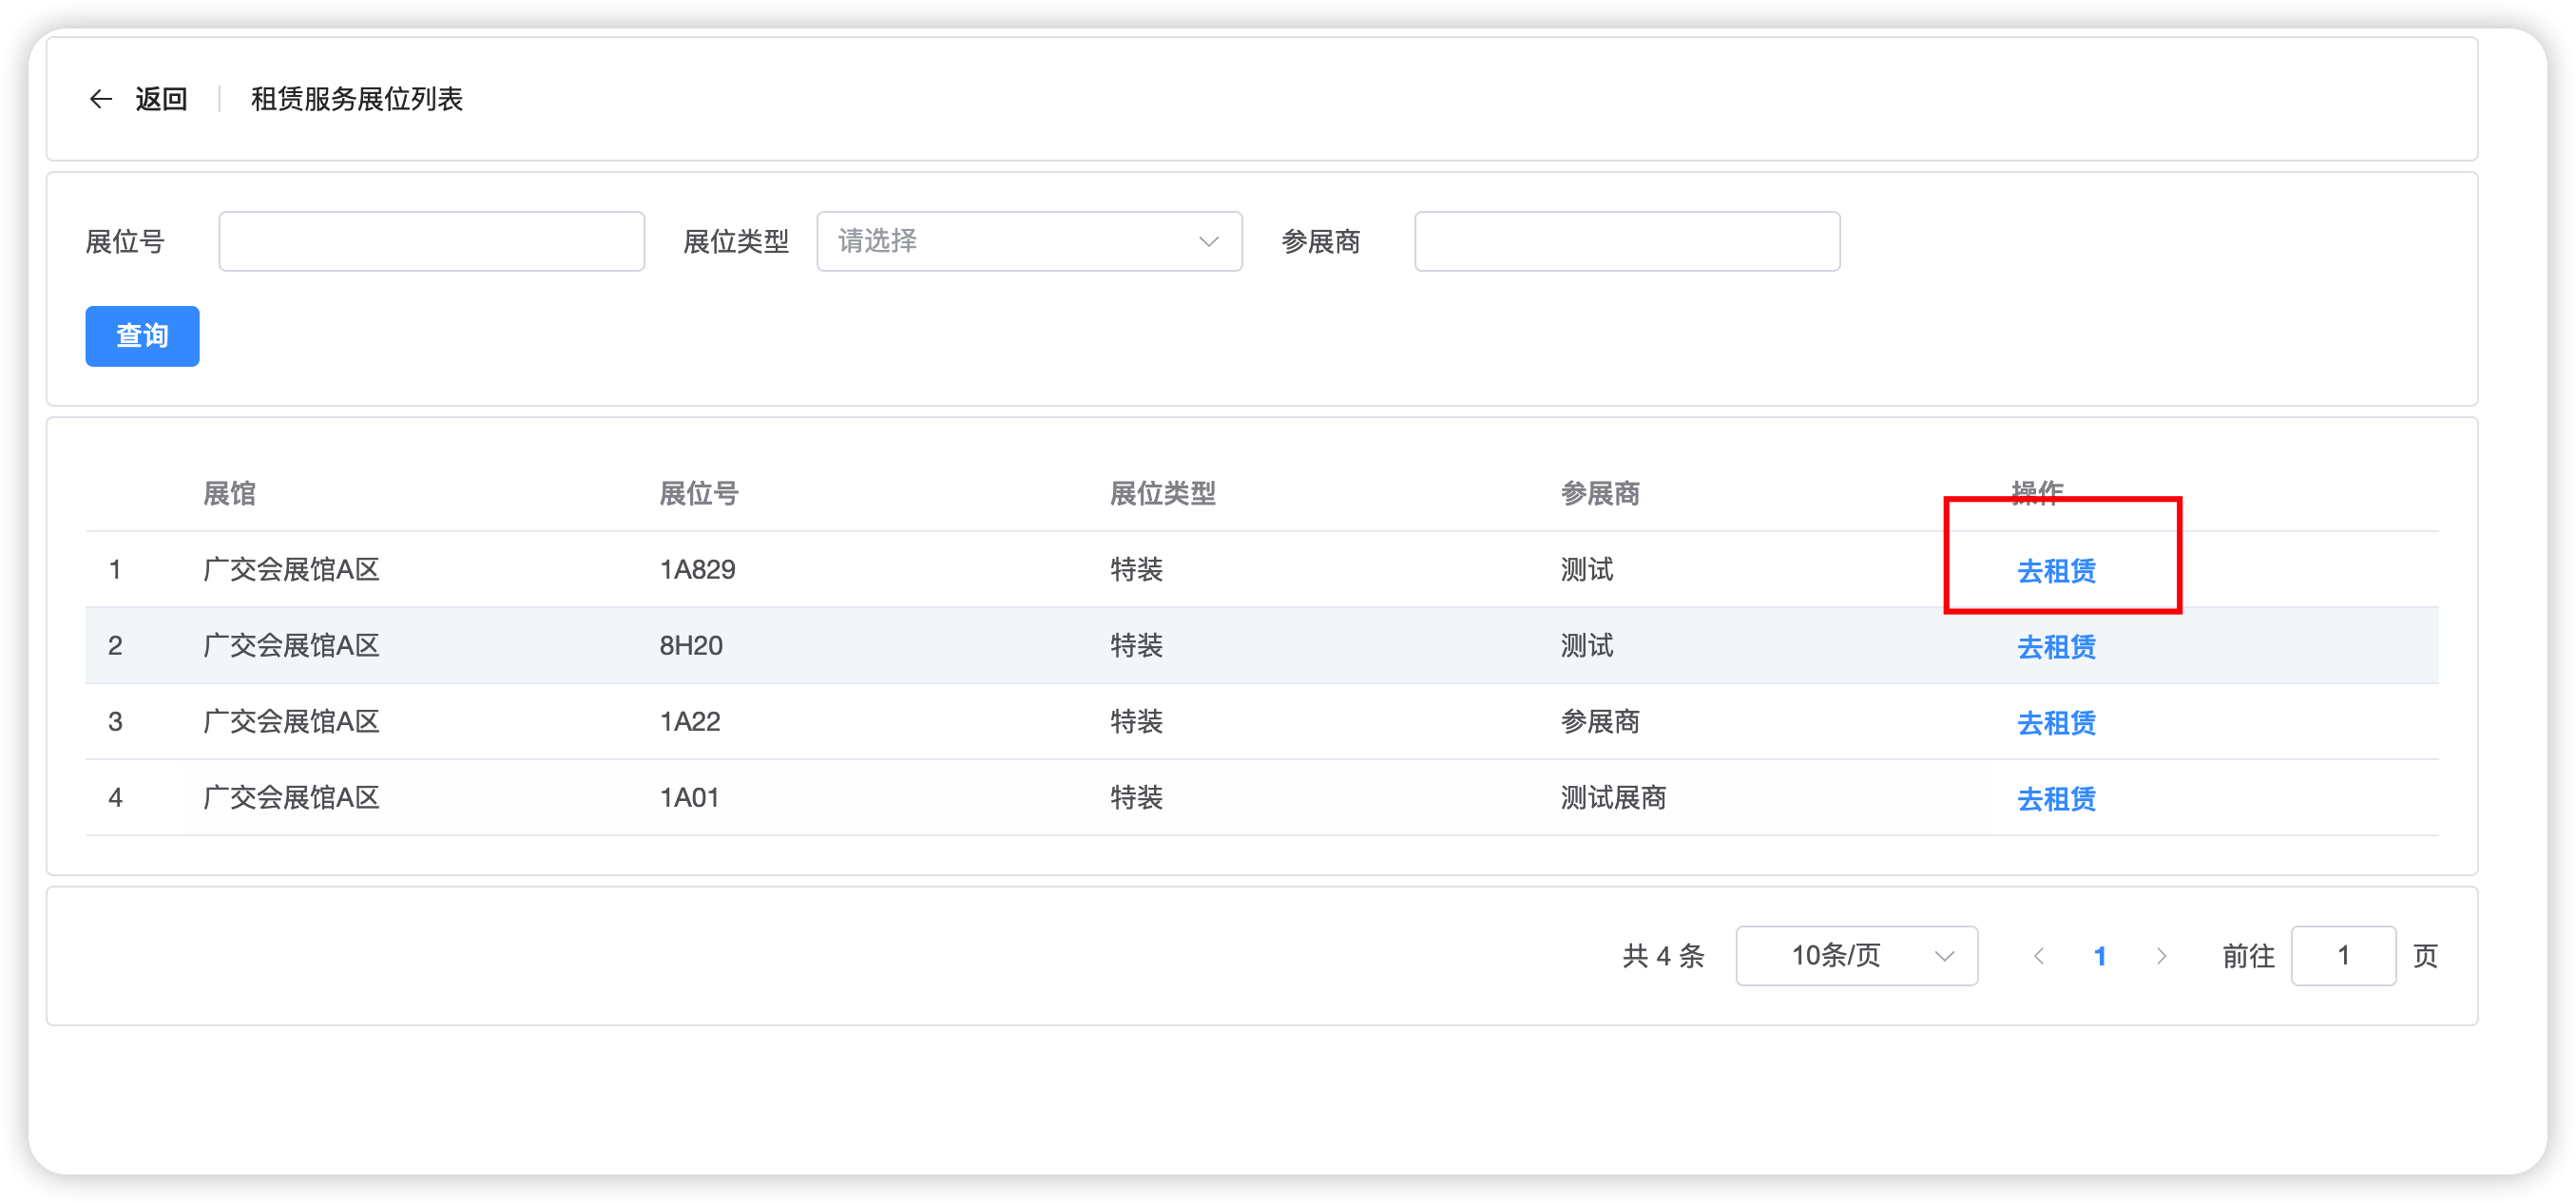Viewport: 2576px width, 1203px height.
Task: Go back via the 返回 label
Action: [x=161, y=99]
